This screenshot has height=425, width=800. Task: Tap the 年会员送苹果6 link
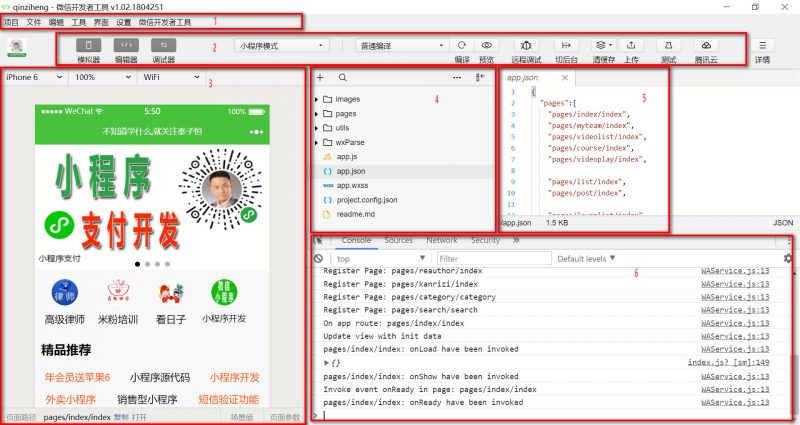click(78, 378)
